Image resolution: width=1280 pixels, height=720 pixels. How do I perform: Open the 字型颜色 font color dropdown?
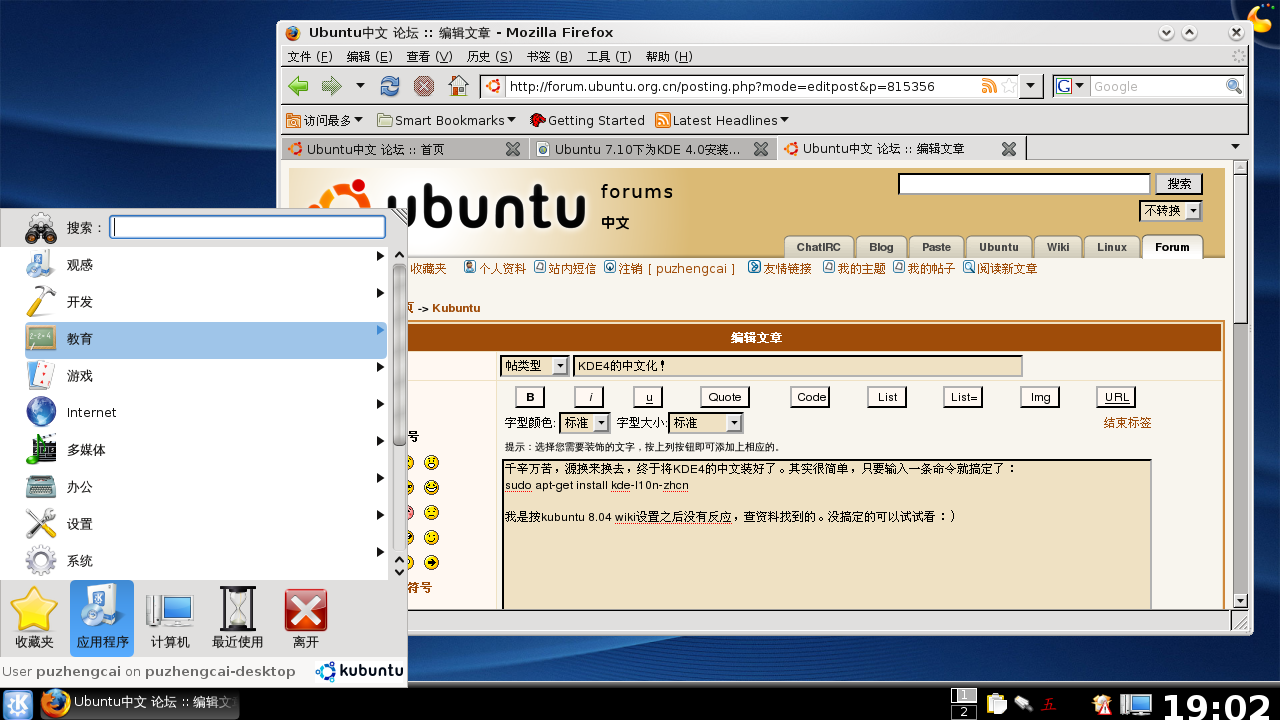point(584,423)
